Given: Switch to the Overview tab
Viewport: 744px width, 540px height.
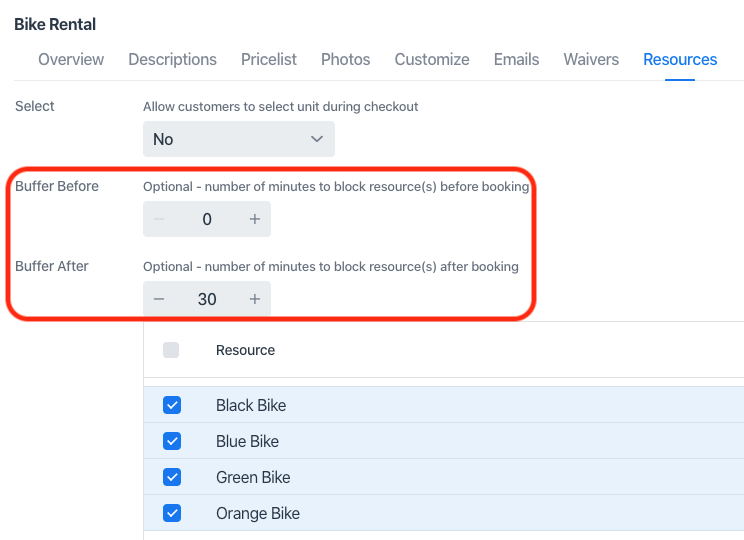Looking at the screenshot, I should click(x=71, y=59).
